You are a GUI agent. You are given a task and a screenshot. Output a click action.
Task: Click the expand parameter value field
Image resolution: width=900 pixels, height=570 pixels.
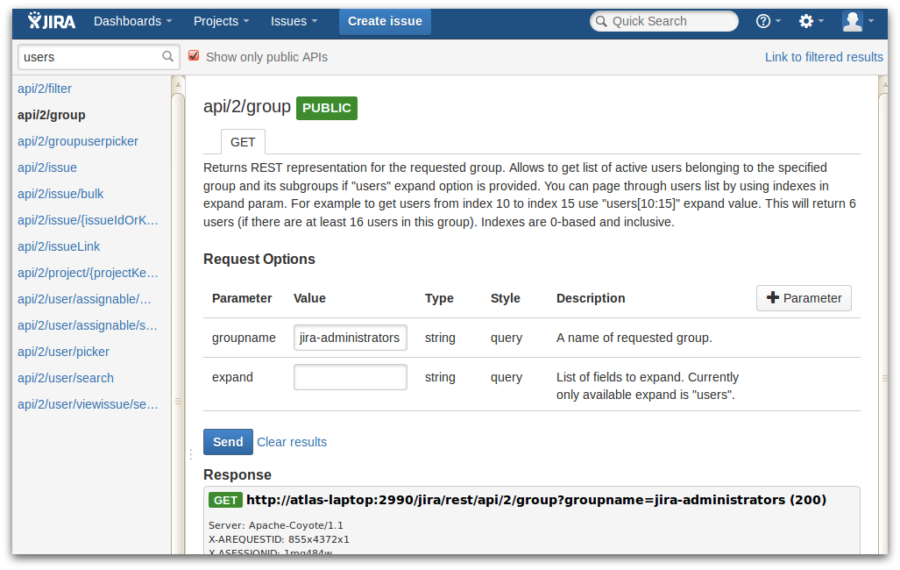(350, 377)
